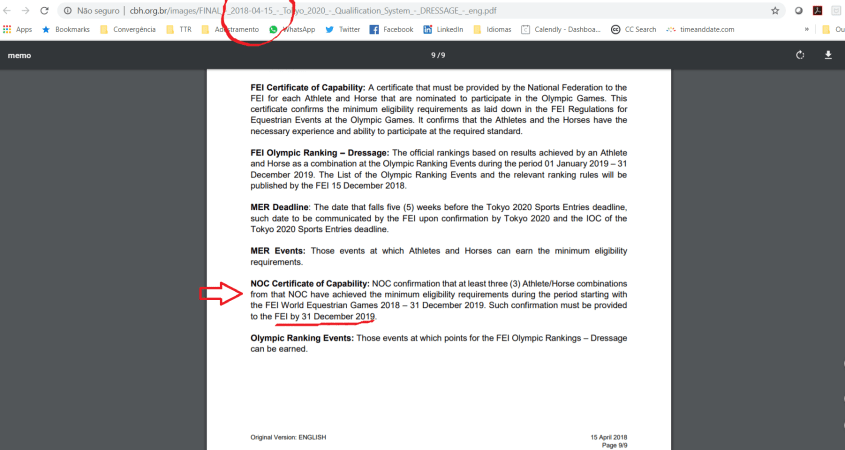
Task: Expand the TTR bookmarks folder
Action: (x=180, y=30)
